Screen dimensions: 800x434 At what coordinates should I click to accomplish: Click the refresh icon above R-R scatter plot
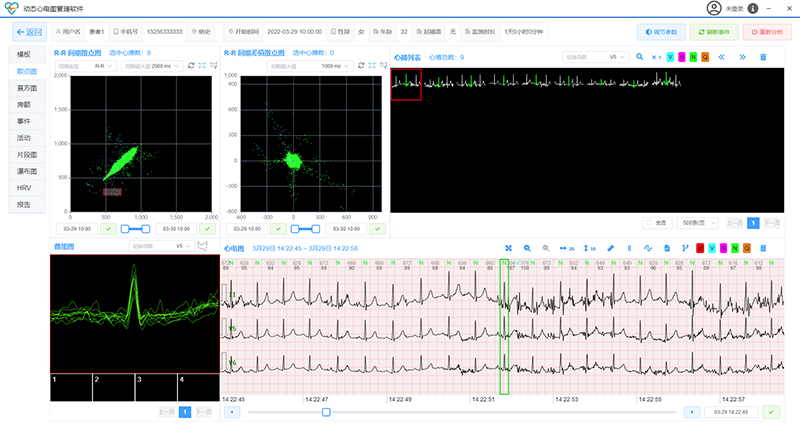click(192, 66)
